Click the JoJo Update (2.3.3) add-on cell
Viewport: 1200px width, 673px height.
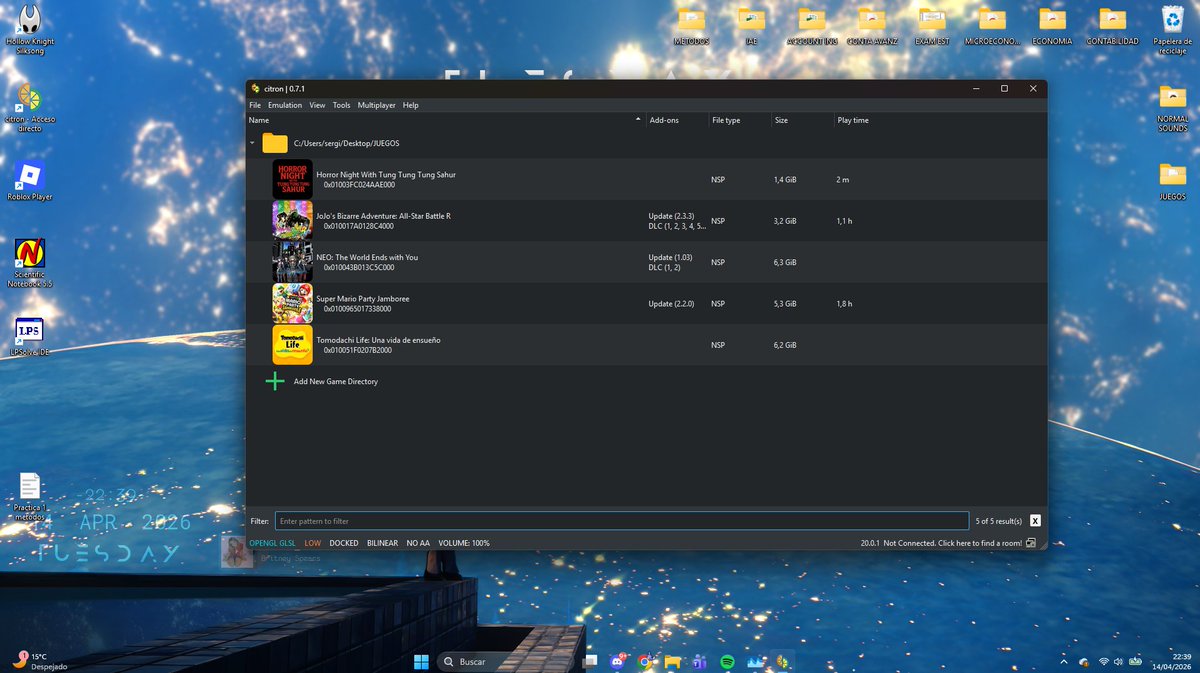(671, 216)
